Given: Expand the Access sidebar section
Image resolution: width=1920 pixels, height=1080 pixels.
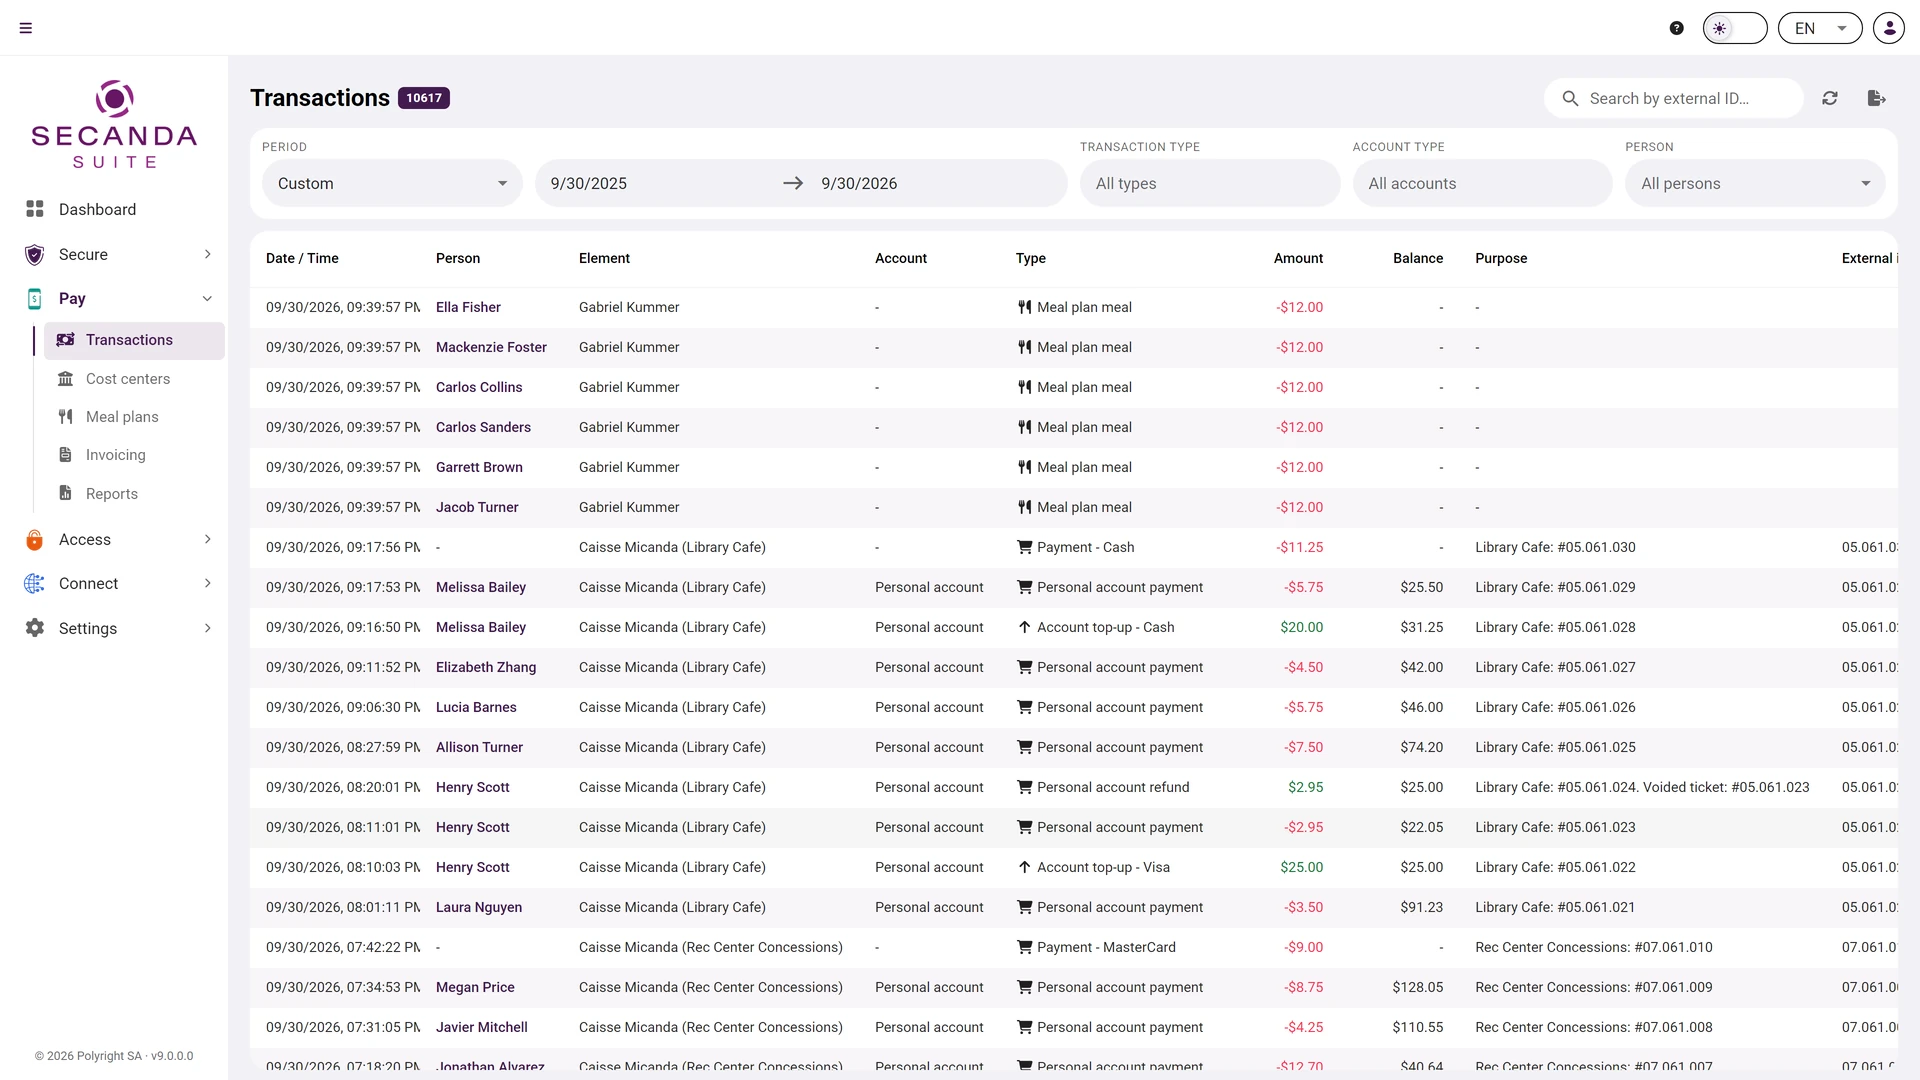Looking at the screenshot, I should point(114,539).
